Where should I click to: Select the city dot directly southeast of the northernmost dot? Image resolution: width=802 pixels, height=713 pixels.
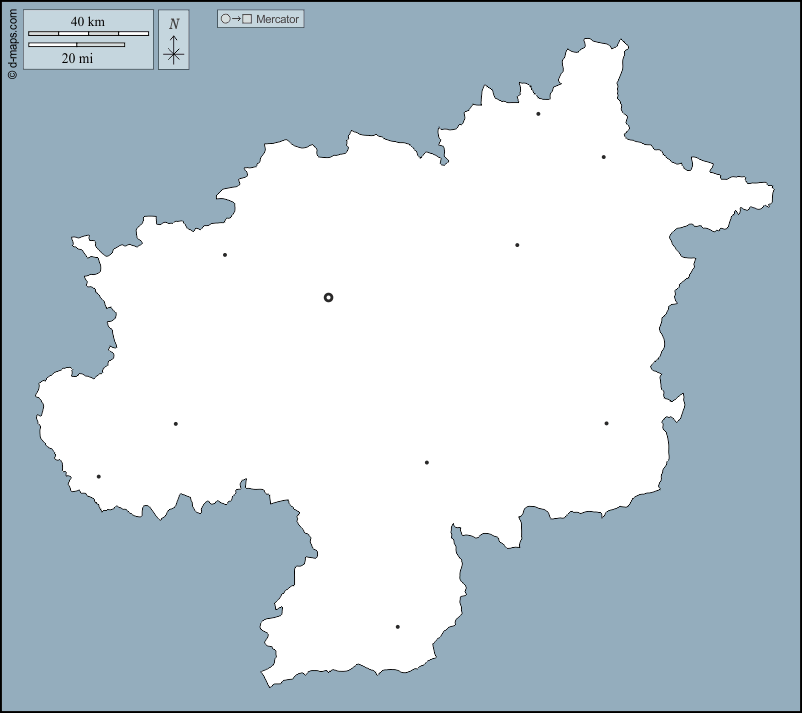point(603,157)
